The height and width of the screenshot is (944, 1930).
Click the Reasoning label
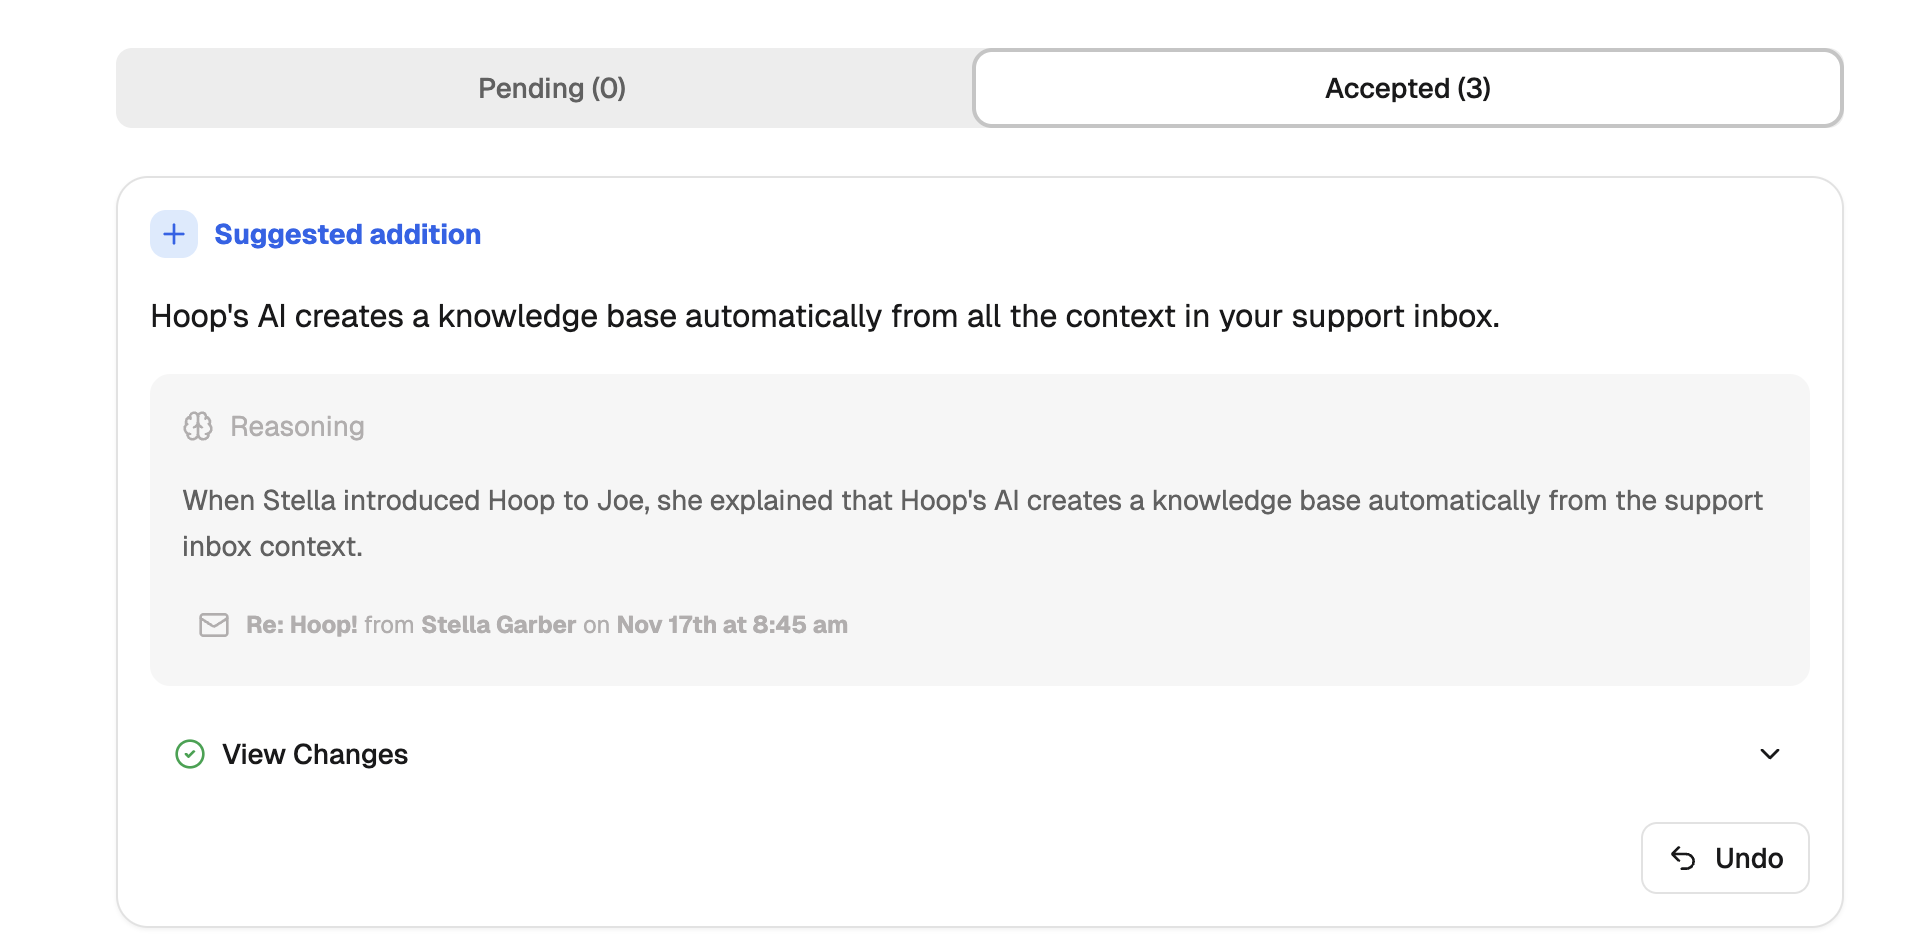coord(297,427)
